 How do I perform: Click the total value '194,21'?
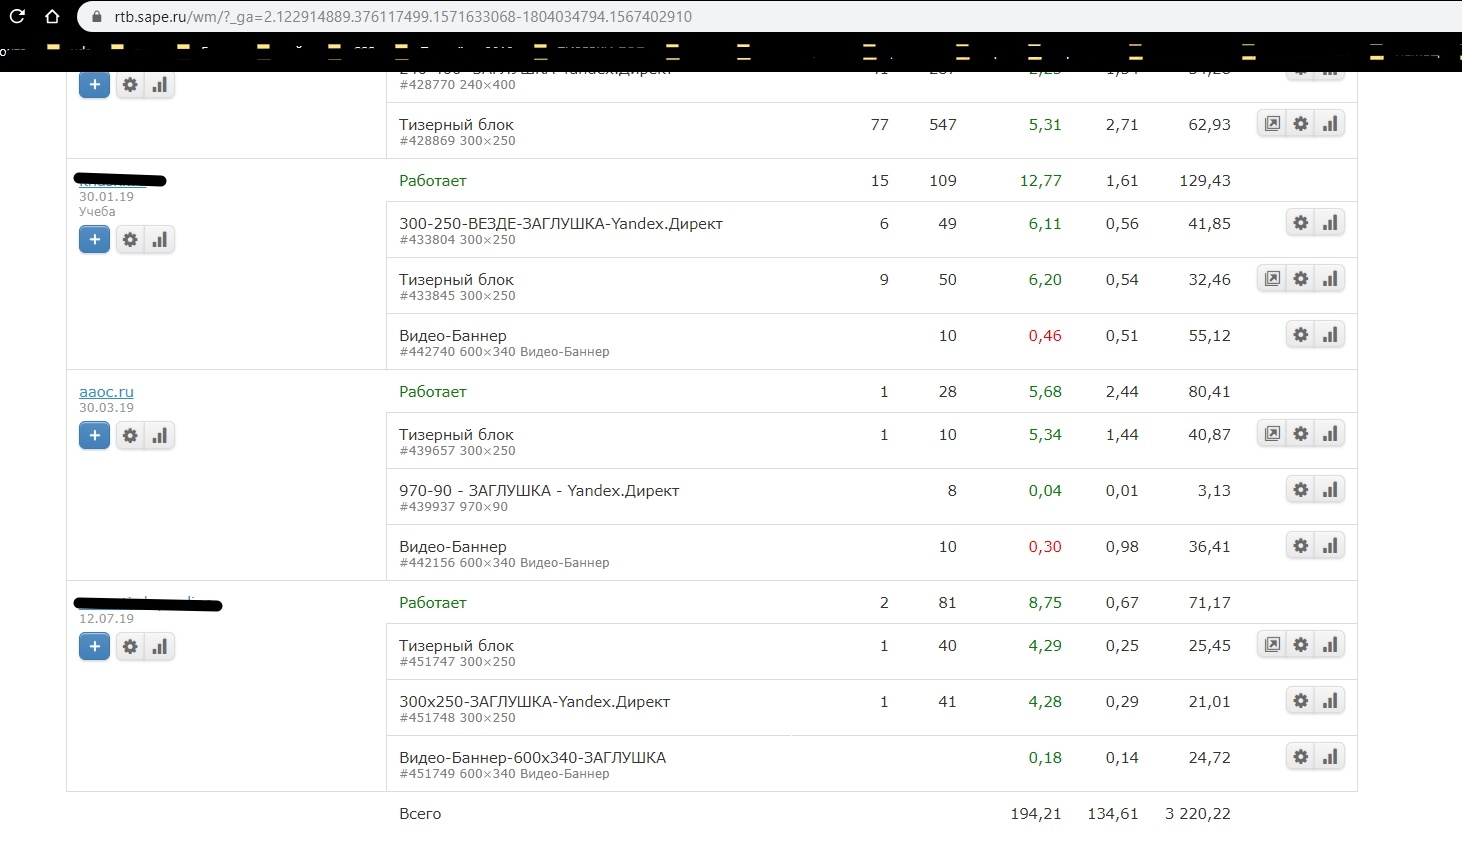(x=1036, y=814)
